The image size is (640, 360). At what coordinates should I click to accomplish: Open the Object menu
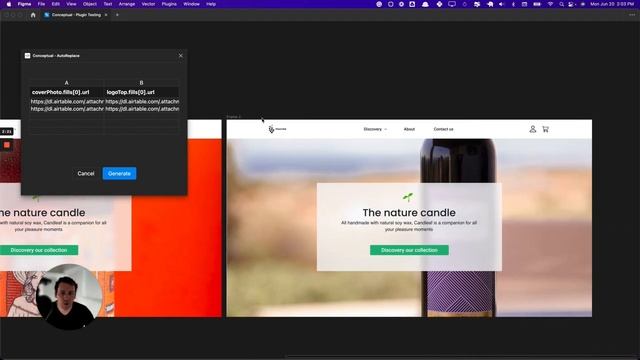[90, 4]
